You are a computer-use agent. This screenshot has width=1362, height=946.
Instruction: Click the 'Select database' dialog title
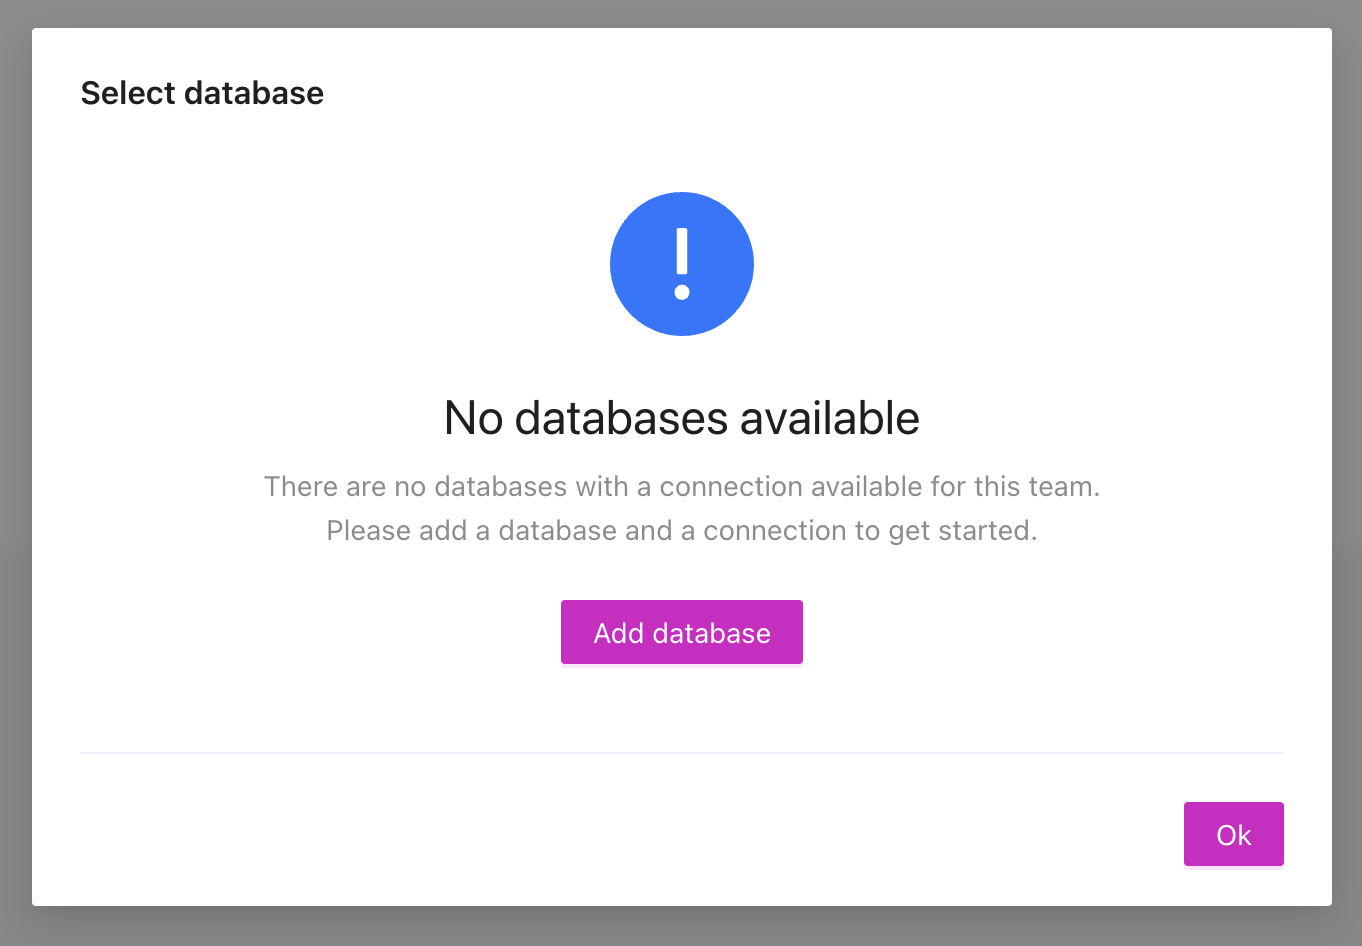click(202, 93)
